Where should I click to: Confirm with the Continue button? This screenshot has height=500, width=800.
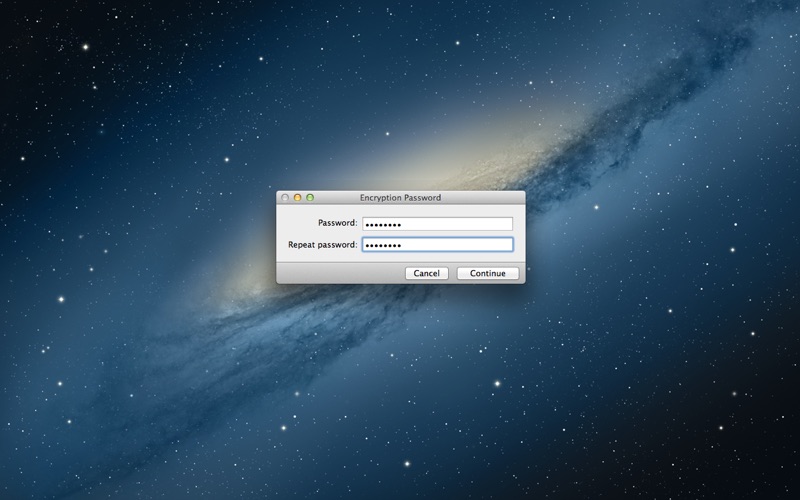(x=488, y=273)
